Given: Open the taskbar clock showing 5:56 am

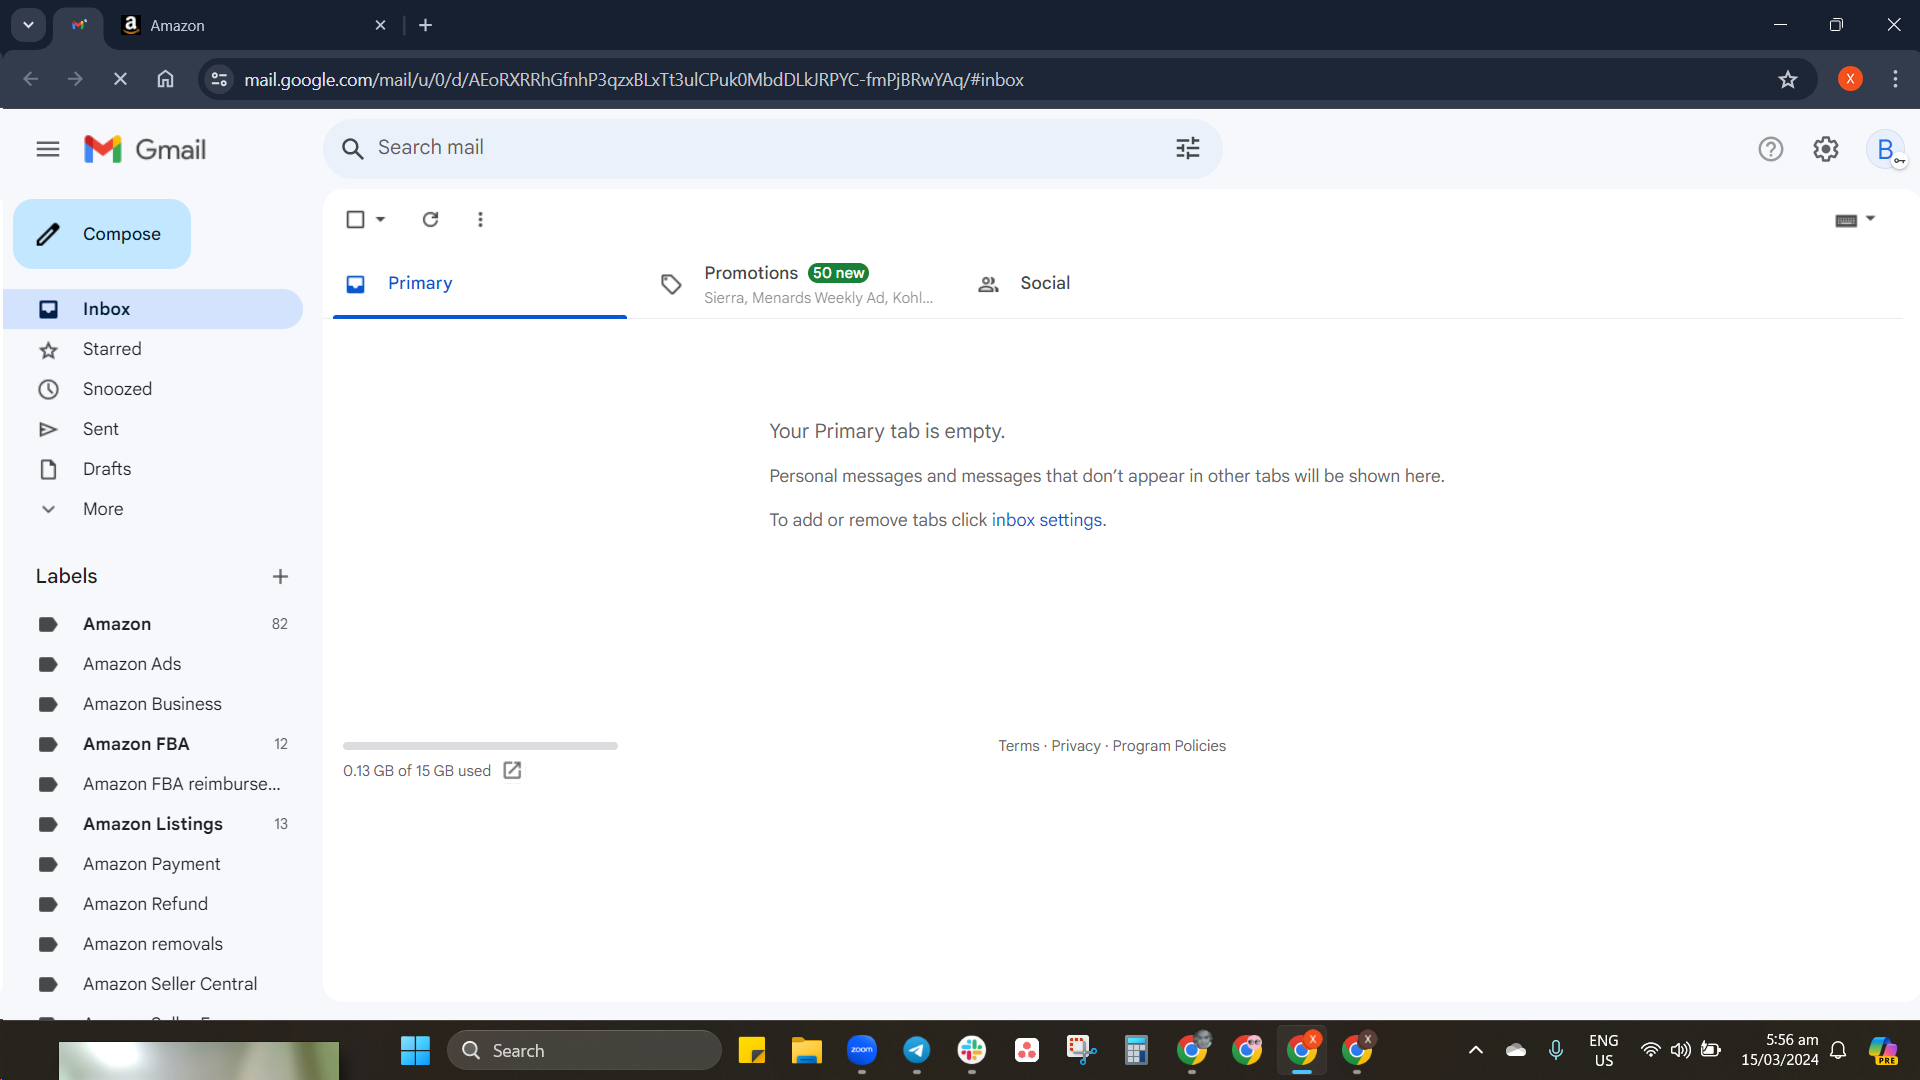Looking at the screenshot, I should pos(1780,1051).
